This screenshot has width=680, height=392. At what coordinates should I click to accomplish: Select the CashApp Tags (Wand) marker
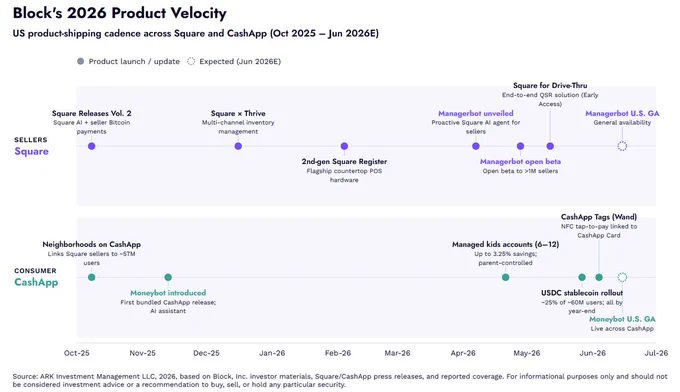tap(599, 277)
